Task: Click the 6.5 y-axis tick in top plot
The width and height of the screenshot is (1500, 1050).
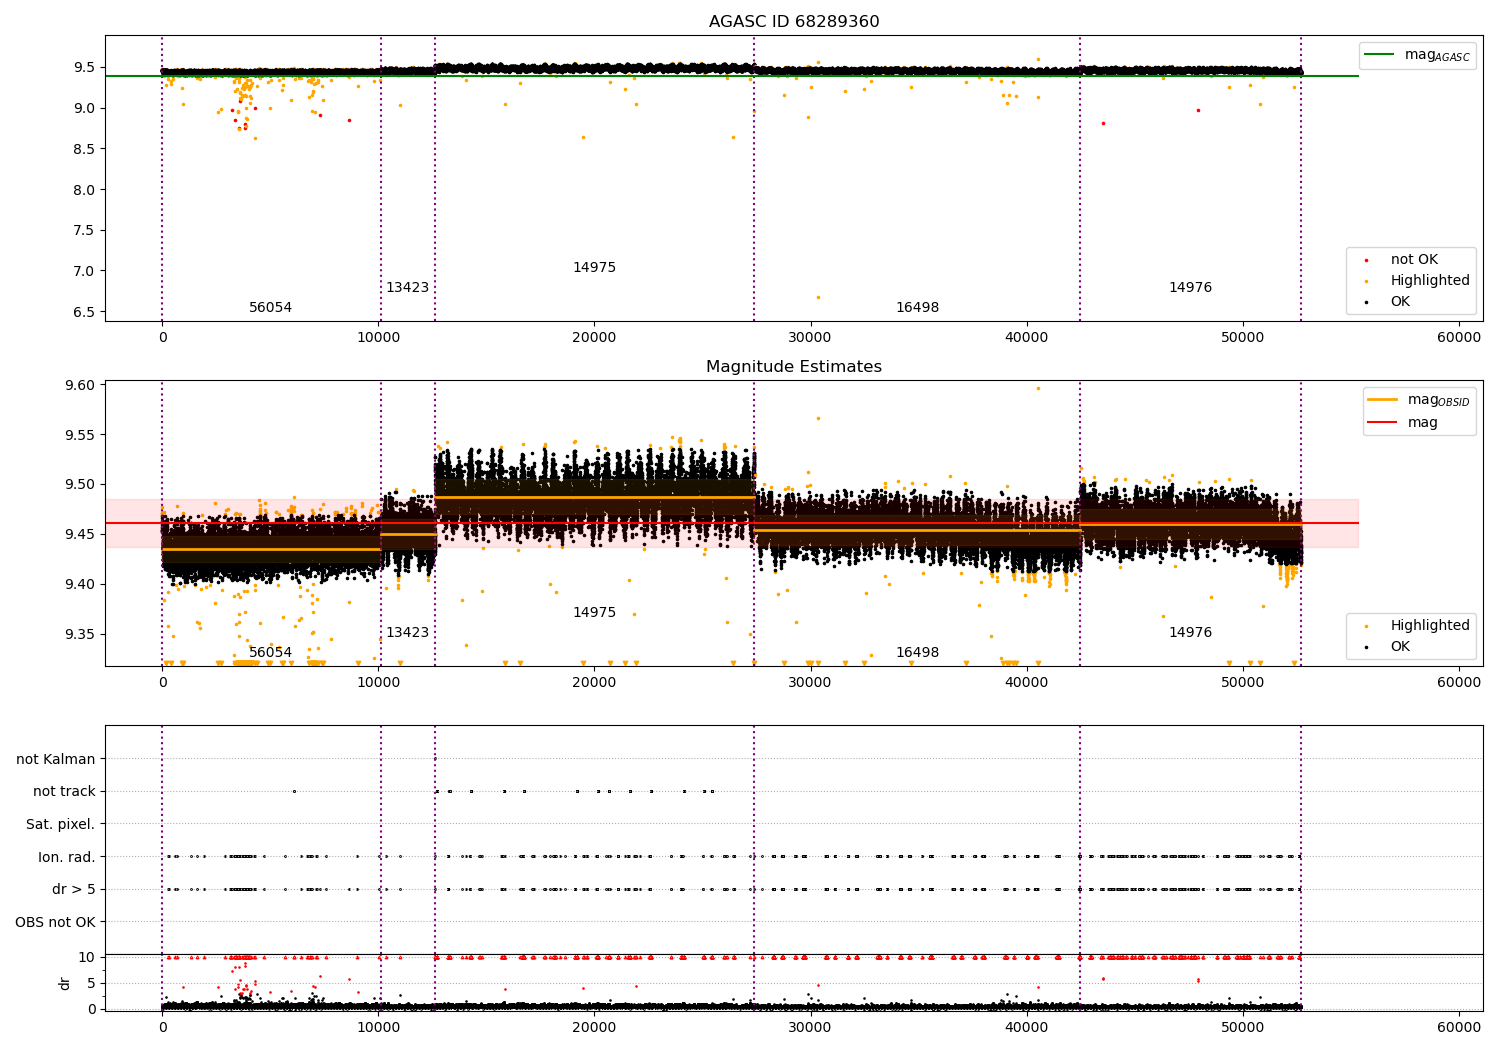Action: 84,312
